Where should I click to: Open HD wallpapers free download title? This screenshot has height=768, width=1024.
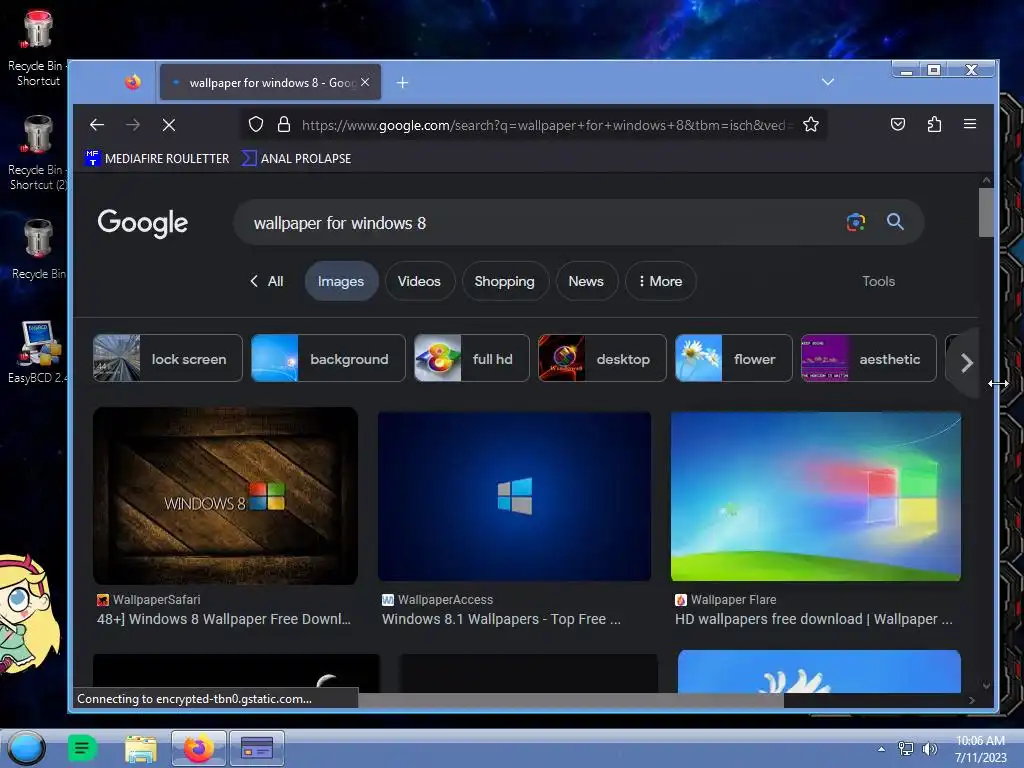pyautogui.click(x=814, y=619)
